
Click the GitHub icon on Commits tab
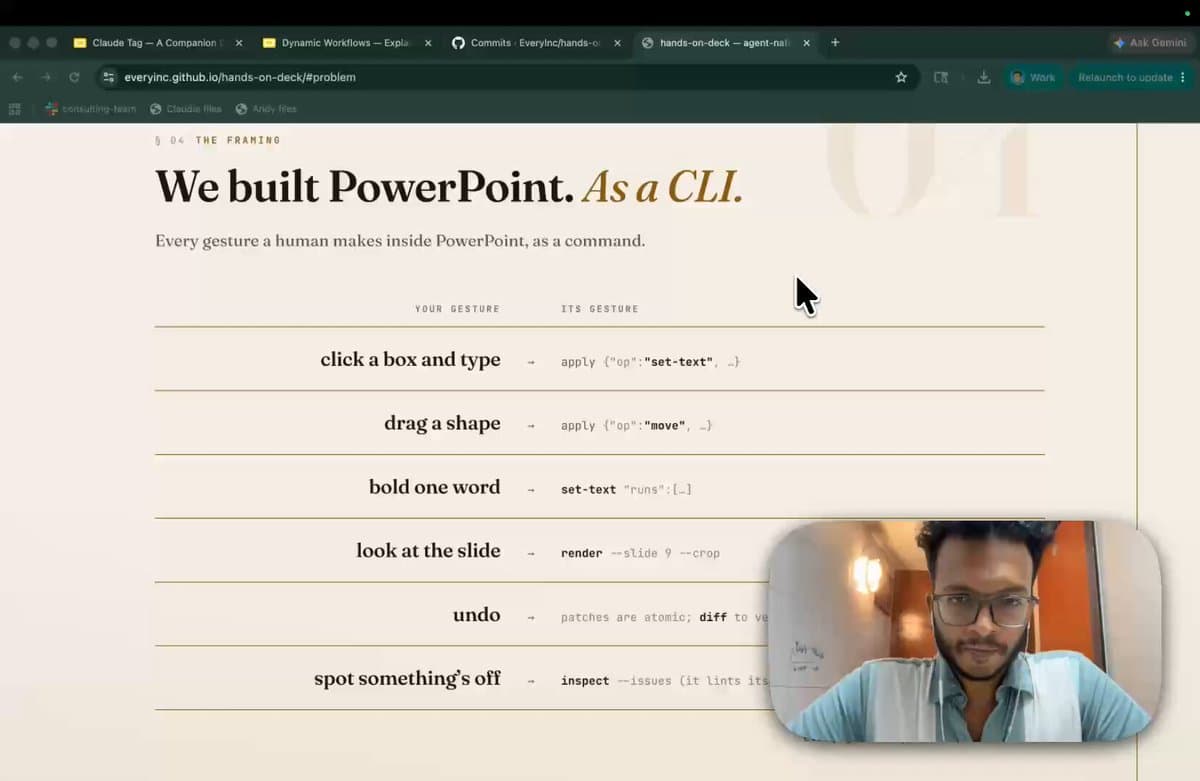click(x=458, y=43)
